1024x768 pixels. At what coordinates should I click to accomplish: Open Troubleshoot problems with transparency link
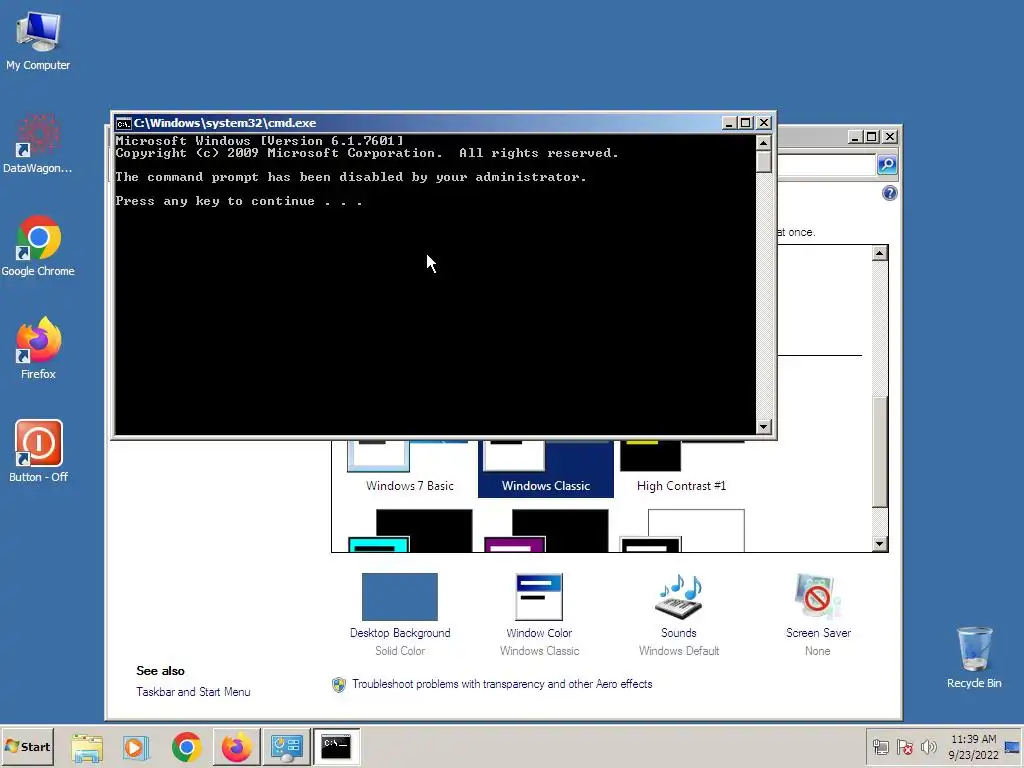(502, 684)
